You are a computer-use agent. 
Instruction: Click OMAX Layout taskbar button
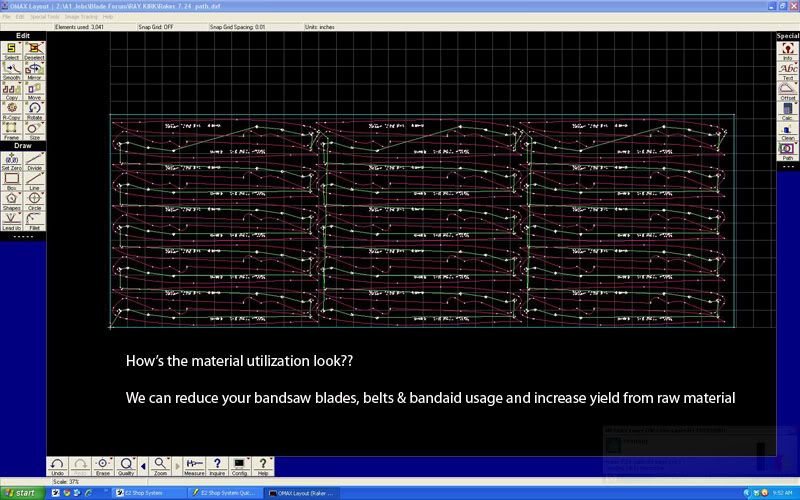pos(302,493)
